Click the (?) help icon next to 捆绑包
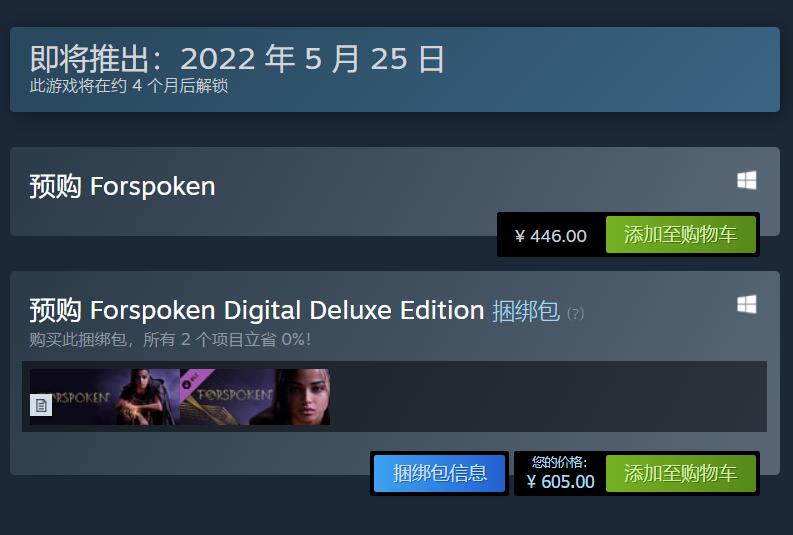The image size is (793, 535). 575,313
